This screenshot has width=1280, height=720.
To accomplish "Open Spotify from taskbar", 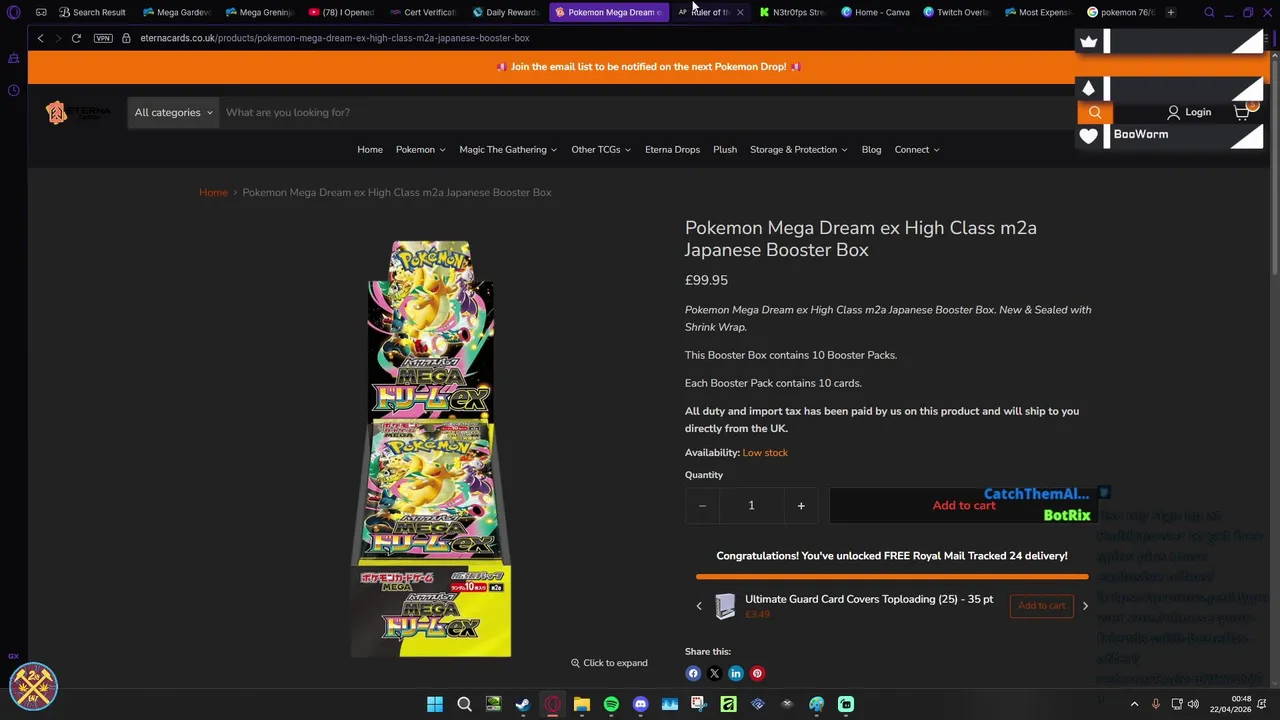I will (x=611, y=704).
